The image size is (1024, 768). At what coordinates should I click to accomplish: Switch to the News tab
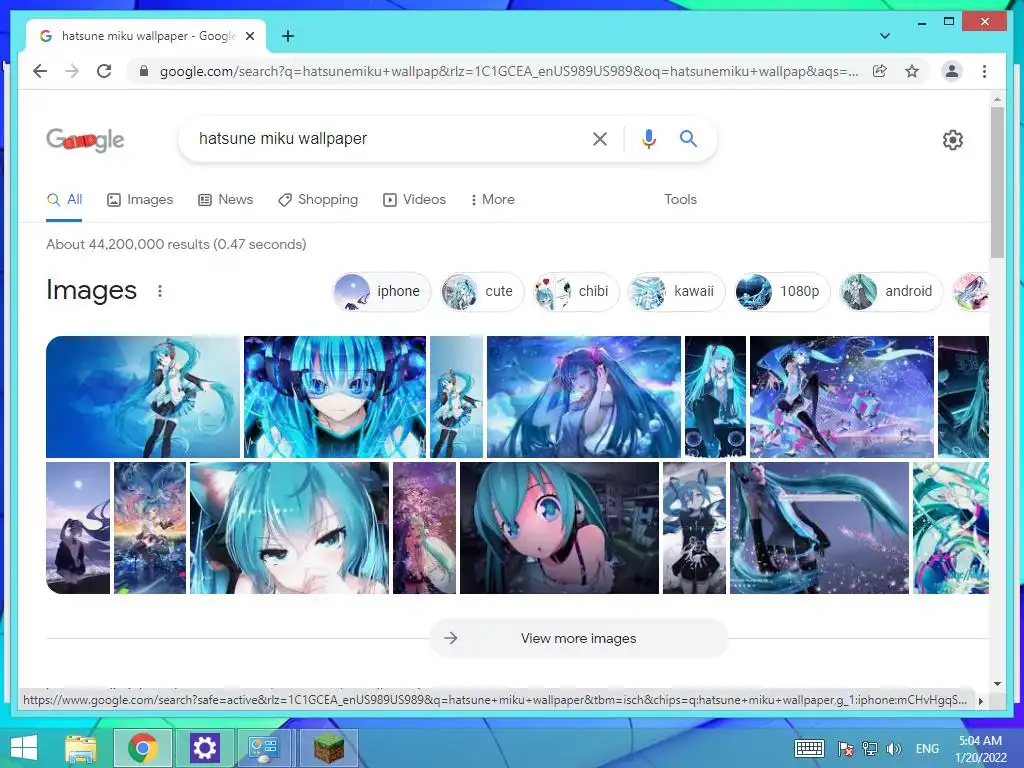coord(225,199)
